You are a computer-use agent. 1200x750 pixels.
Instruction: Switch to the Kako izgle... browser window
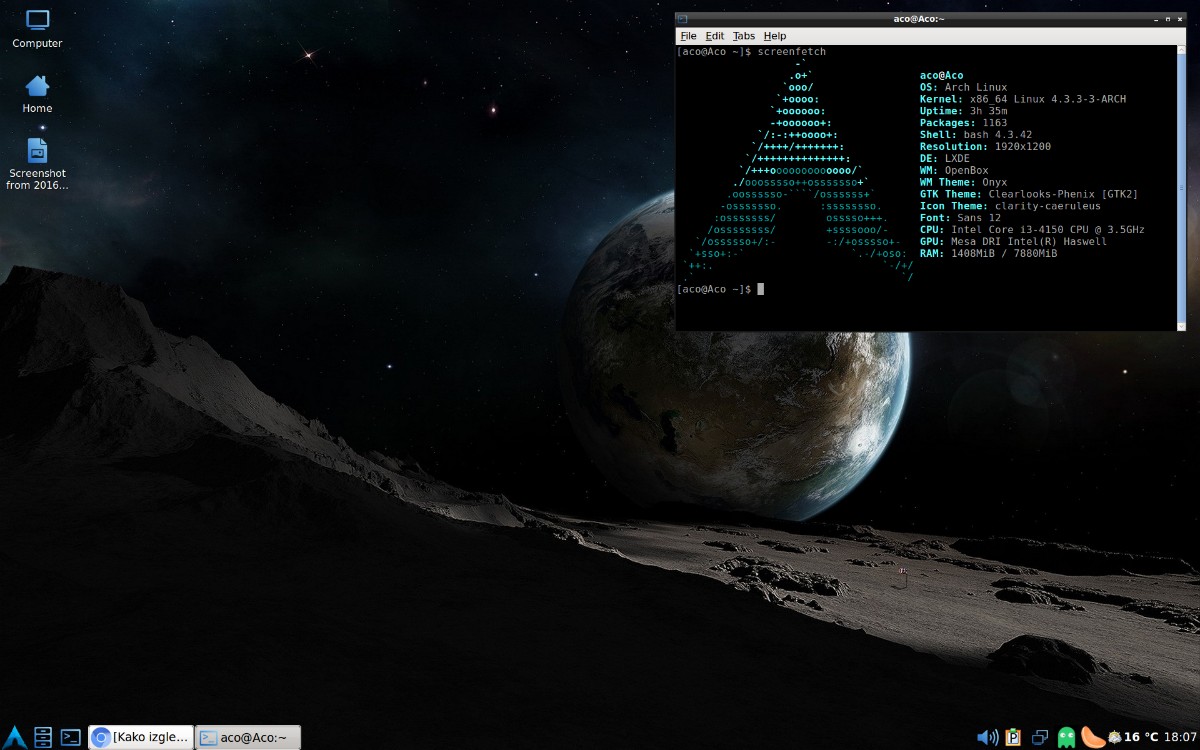[140, 737]
